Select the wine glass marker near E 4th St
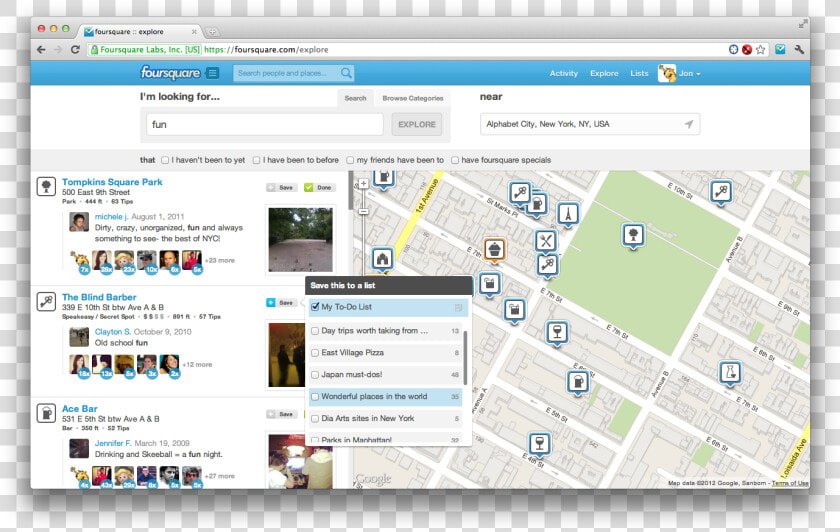This screenshot has width=840, height=532. click(539, 444)
